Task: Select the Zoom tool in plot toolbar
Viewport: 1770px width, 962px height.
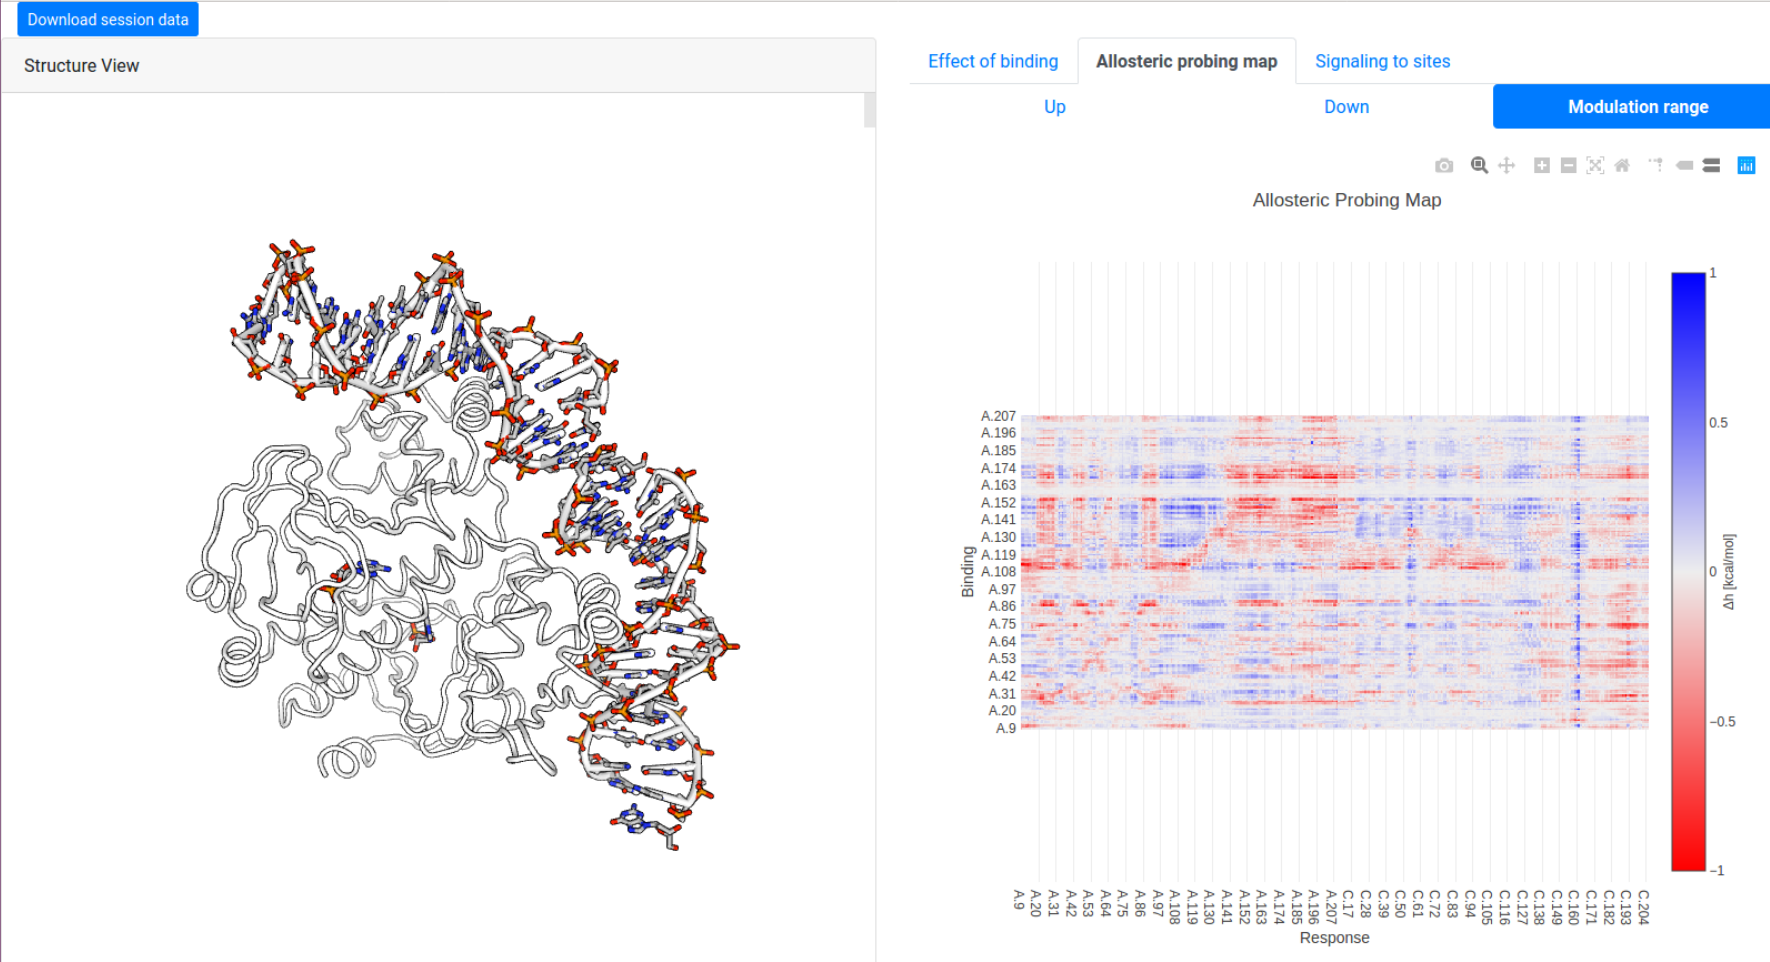Action: 1479,166
